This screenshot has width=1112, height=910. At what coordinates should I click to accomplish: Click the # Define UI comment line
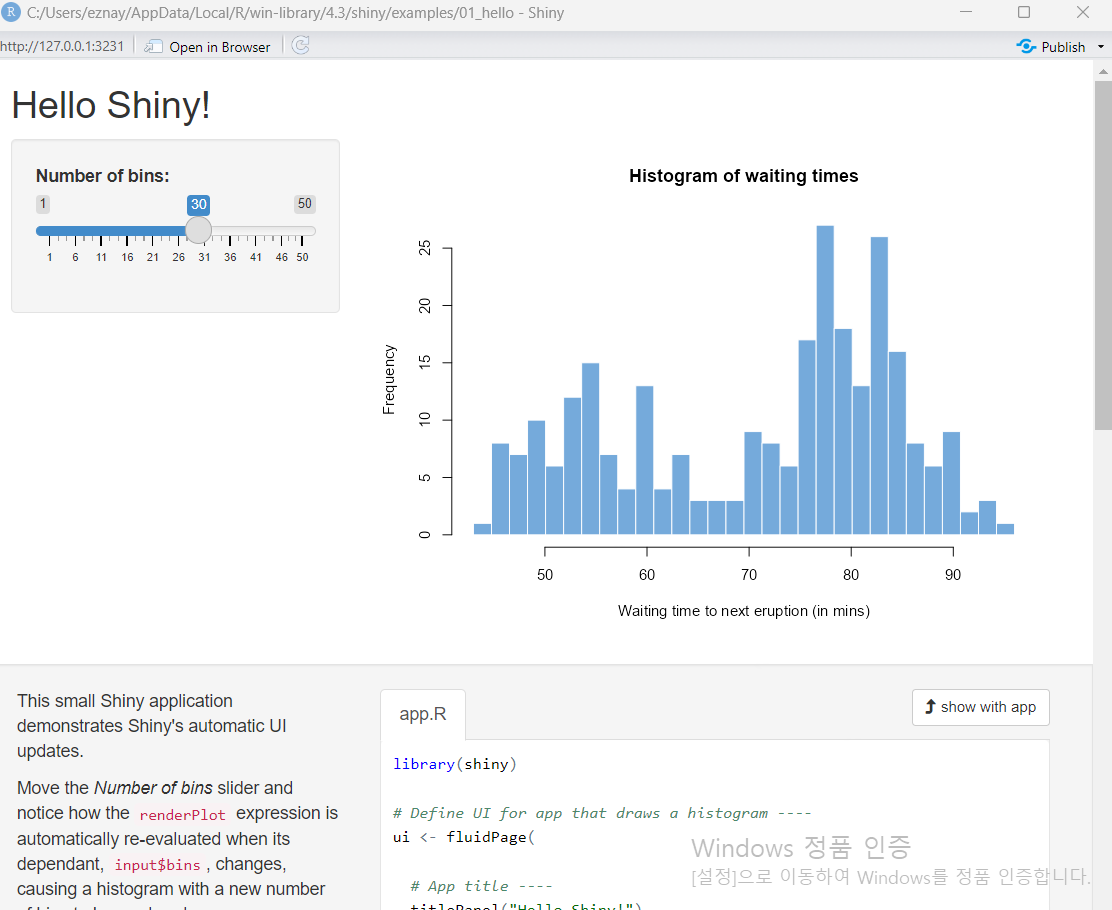coord(602,813)
